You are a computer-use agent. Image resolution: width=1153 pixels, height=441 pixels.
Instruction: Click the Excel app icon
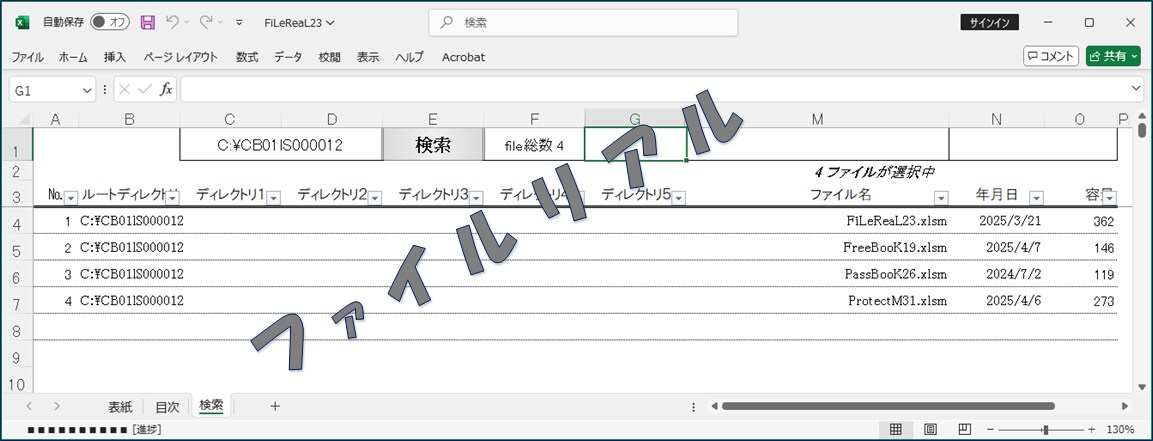(x=22, y=23)
